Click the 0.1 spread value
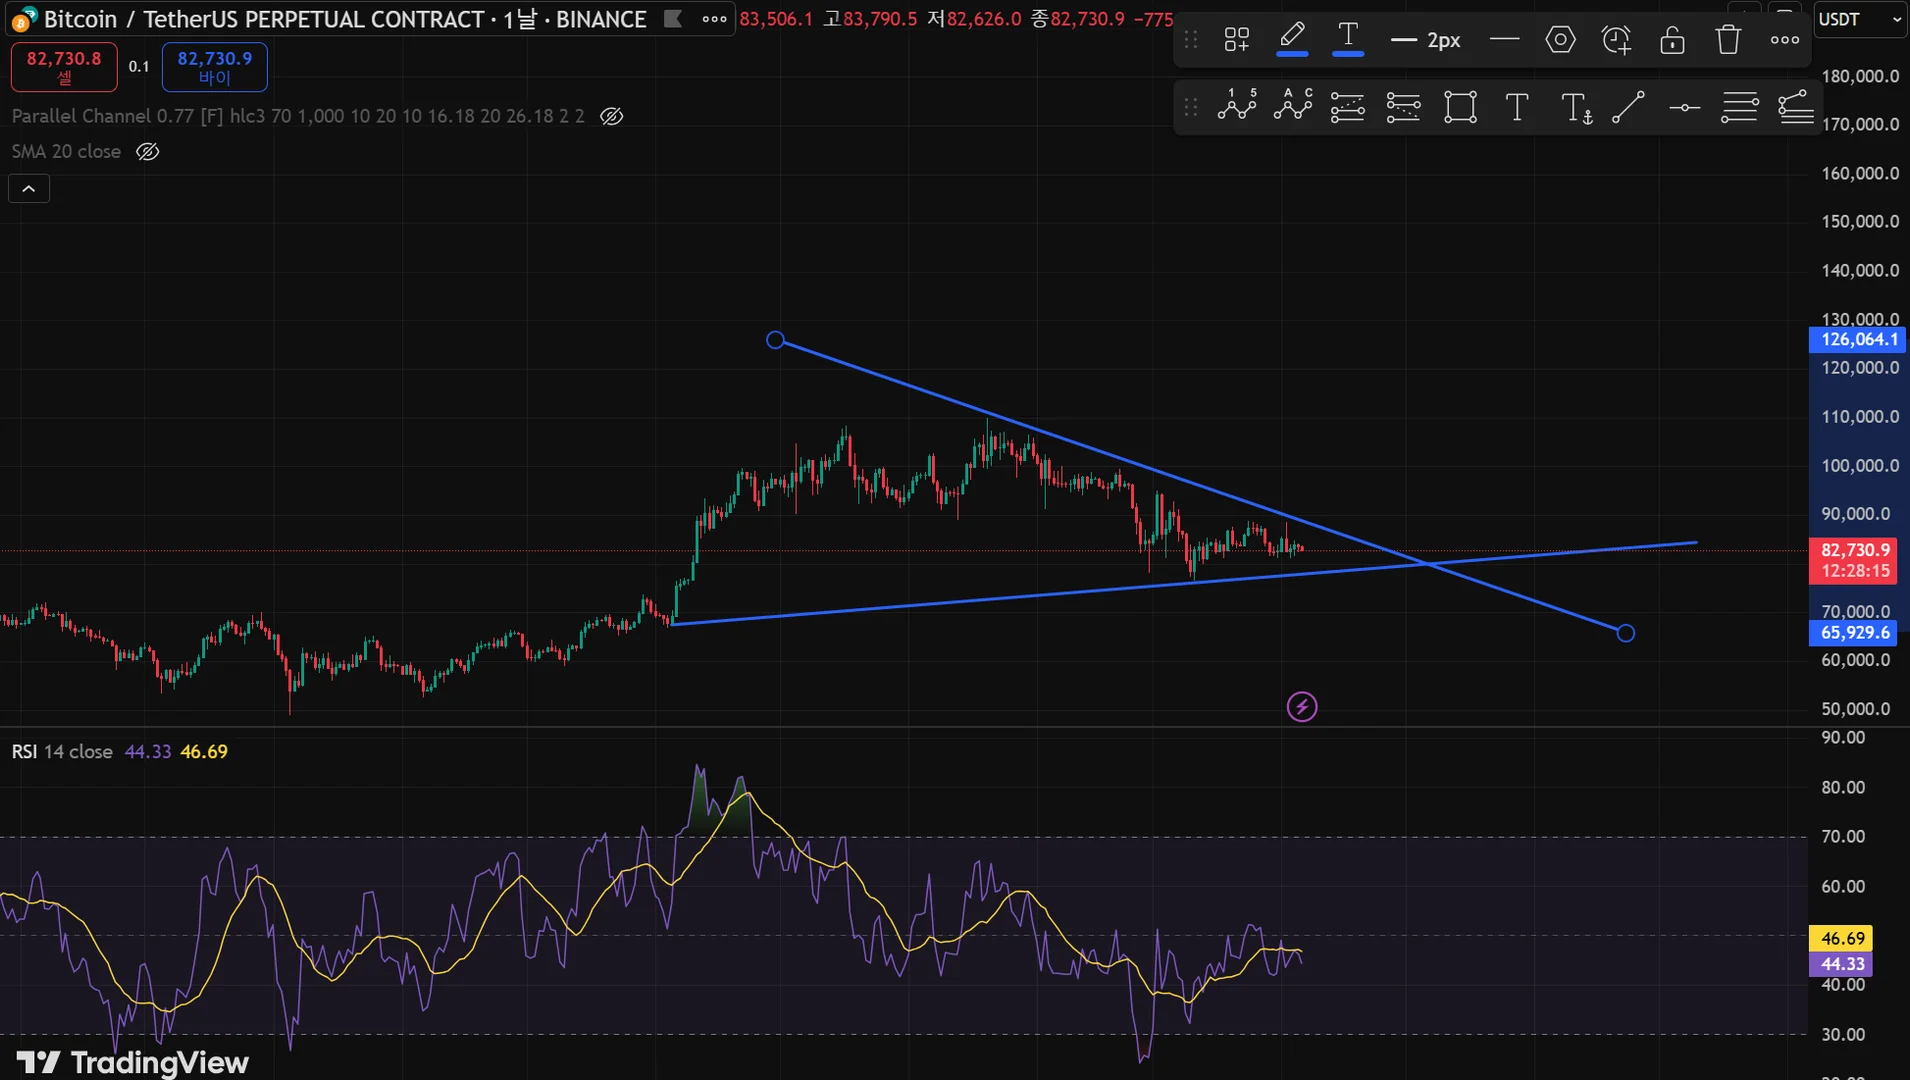1910x1080 pixels. [139, 67]
